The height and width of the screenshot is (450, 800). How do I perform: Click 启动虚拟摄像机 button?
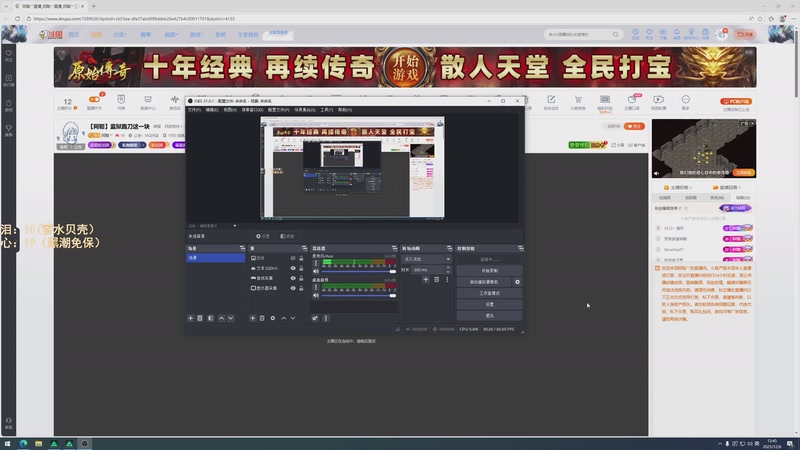coord(484,282)
